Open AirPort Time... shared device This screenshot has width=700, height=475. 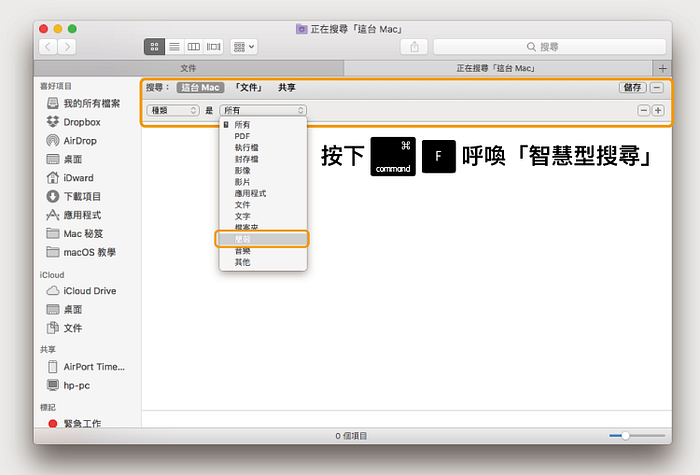click(x=86, y=367)
